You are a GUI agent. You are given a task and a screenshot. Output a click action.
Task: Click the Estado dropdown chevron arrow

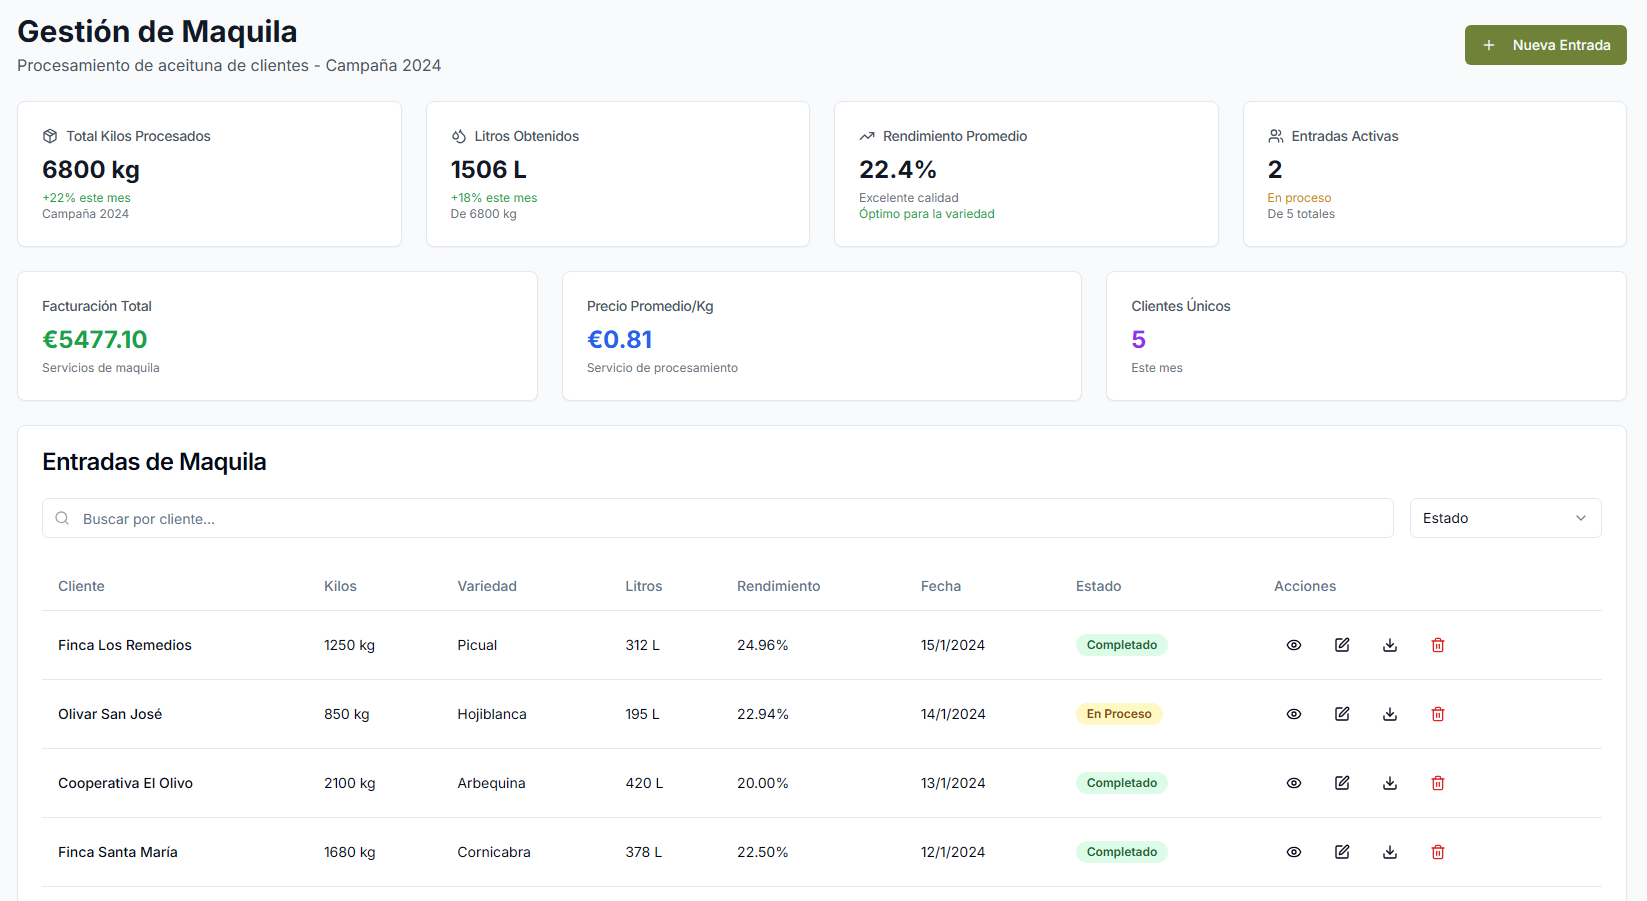pos(1581,518)
